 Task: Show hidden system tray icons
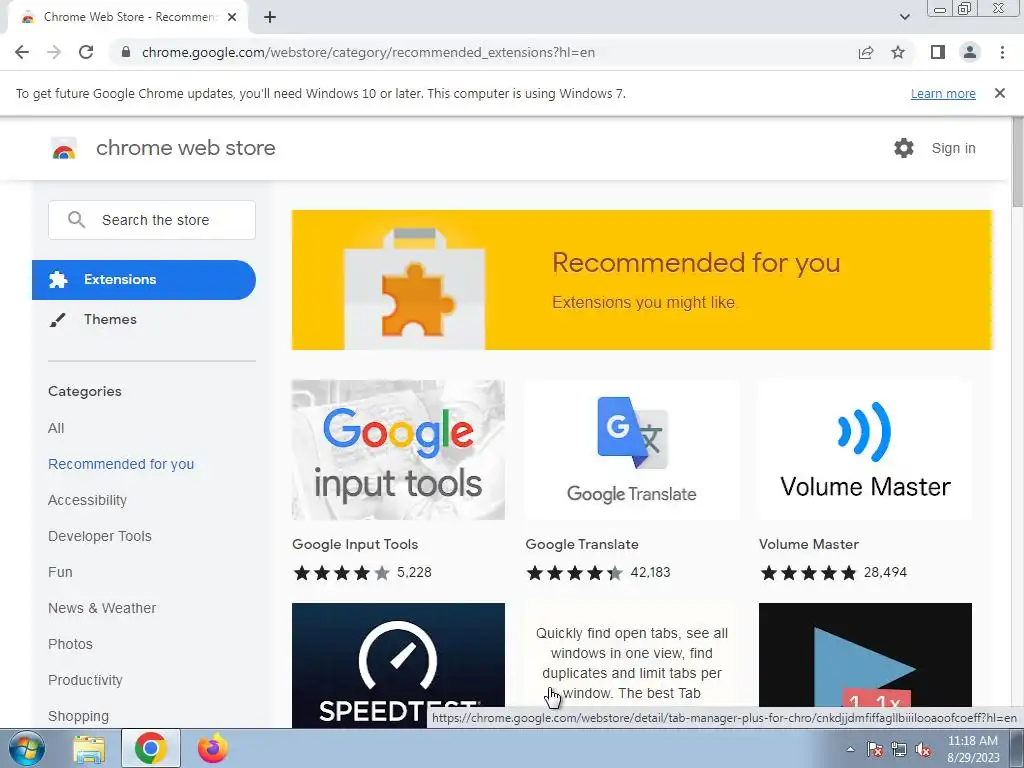850,749
